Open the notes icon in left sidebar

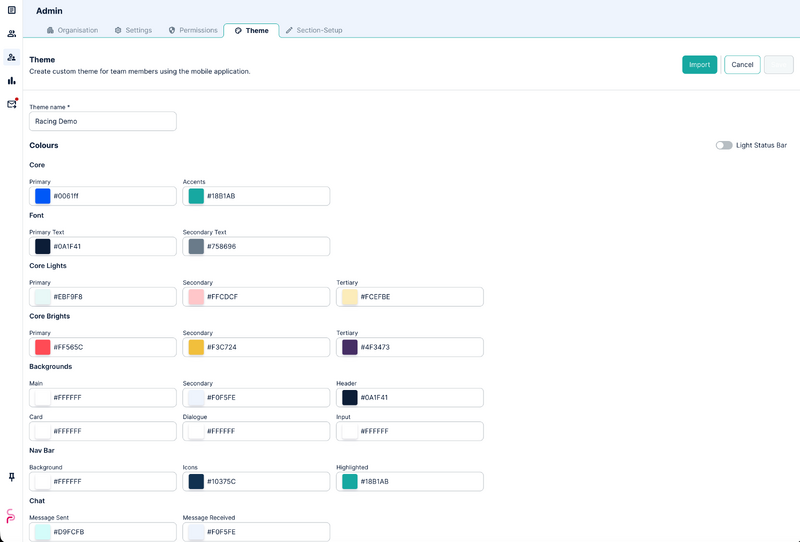coord(12,10)
